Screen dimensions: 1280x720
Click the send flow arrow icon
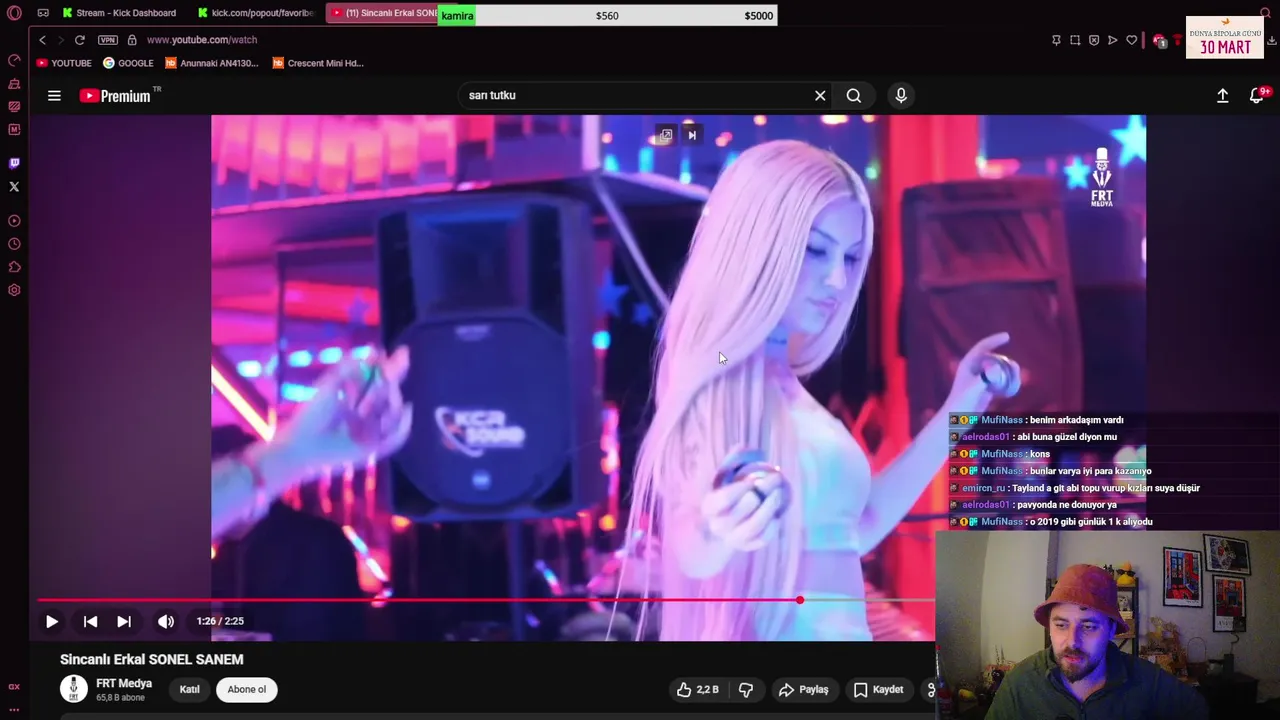click(1112, 40)
